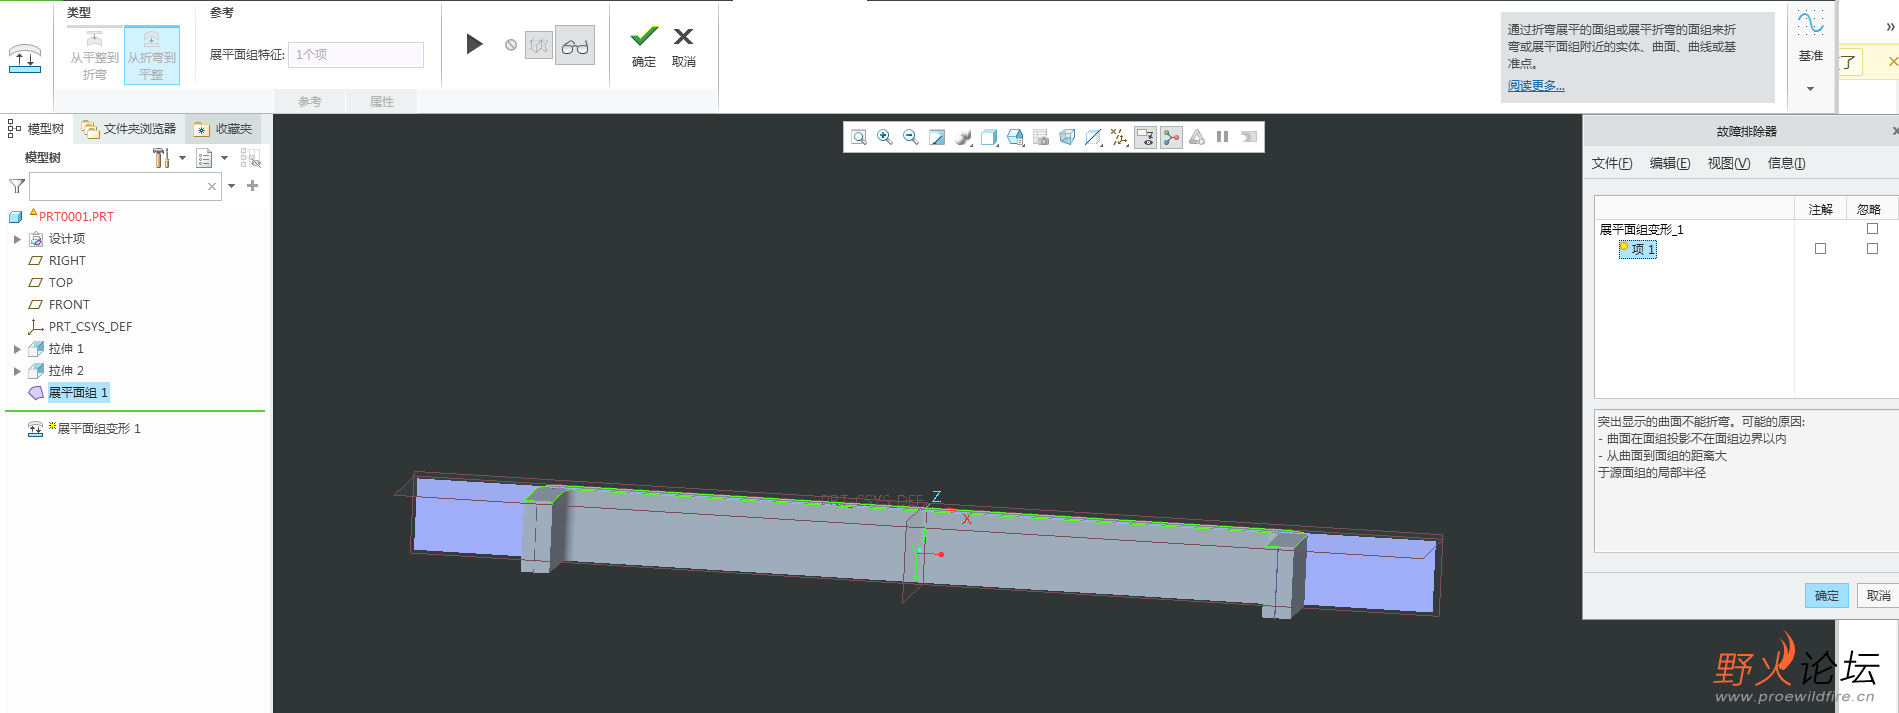Viewport: 1899px width, 713px height.
Task: Click 确定 in troubleshooter dialog
Action: [1827, 595]
